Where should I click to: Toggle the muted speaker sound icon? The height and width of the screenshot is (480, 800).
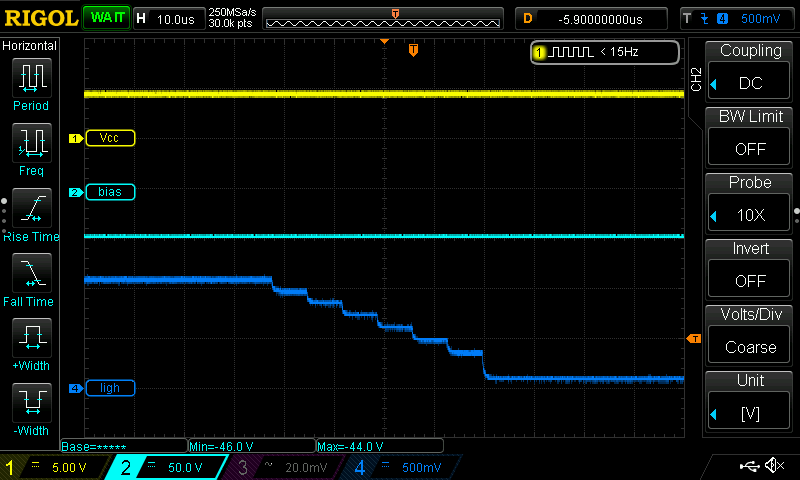pyautogui.click(x=774, y=465)
